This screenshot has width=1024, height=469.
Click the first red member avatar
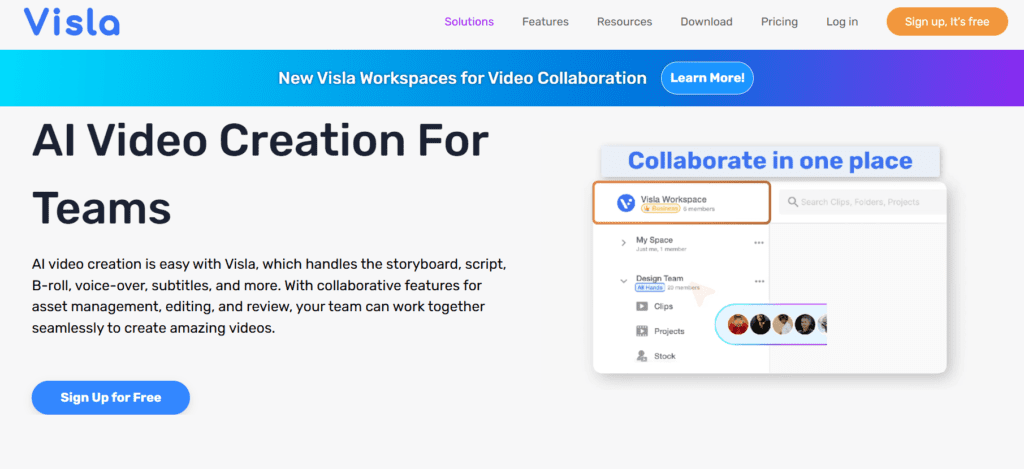click(x=738, y=324)
